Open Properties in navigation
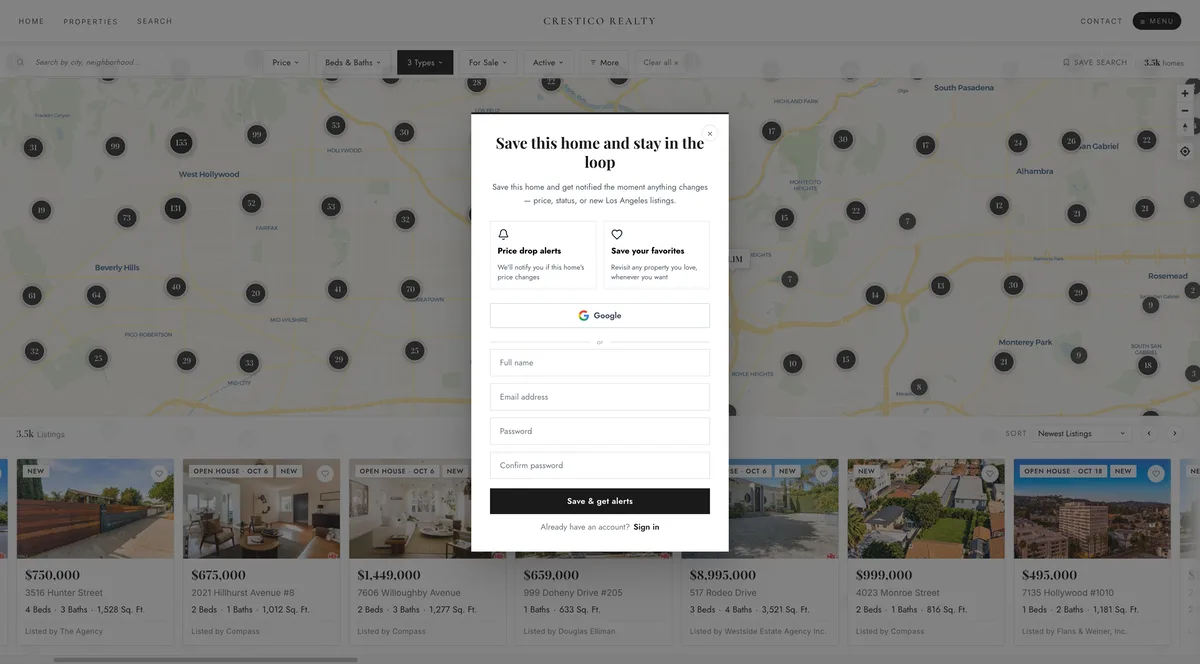This screenshot has height=664, width=1200. [90, 21]
